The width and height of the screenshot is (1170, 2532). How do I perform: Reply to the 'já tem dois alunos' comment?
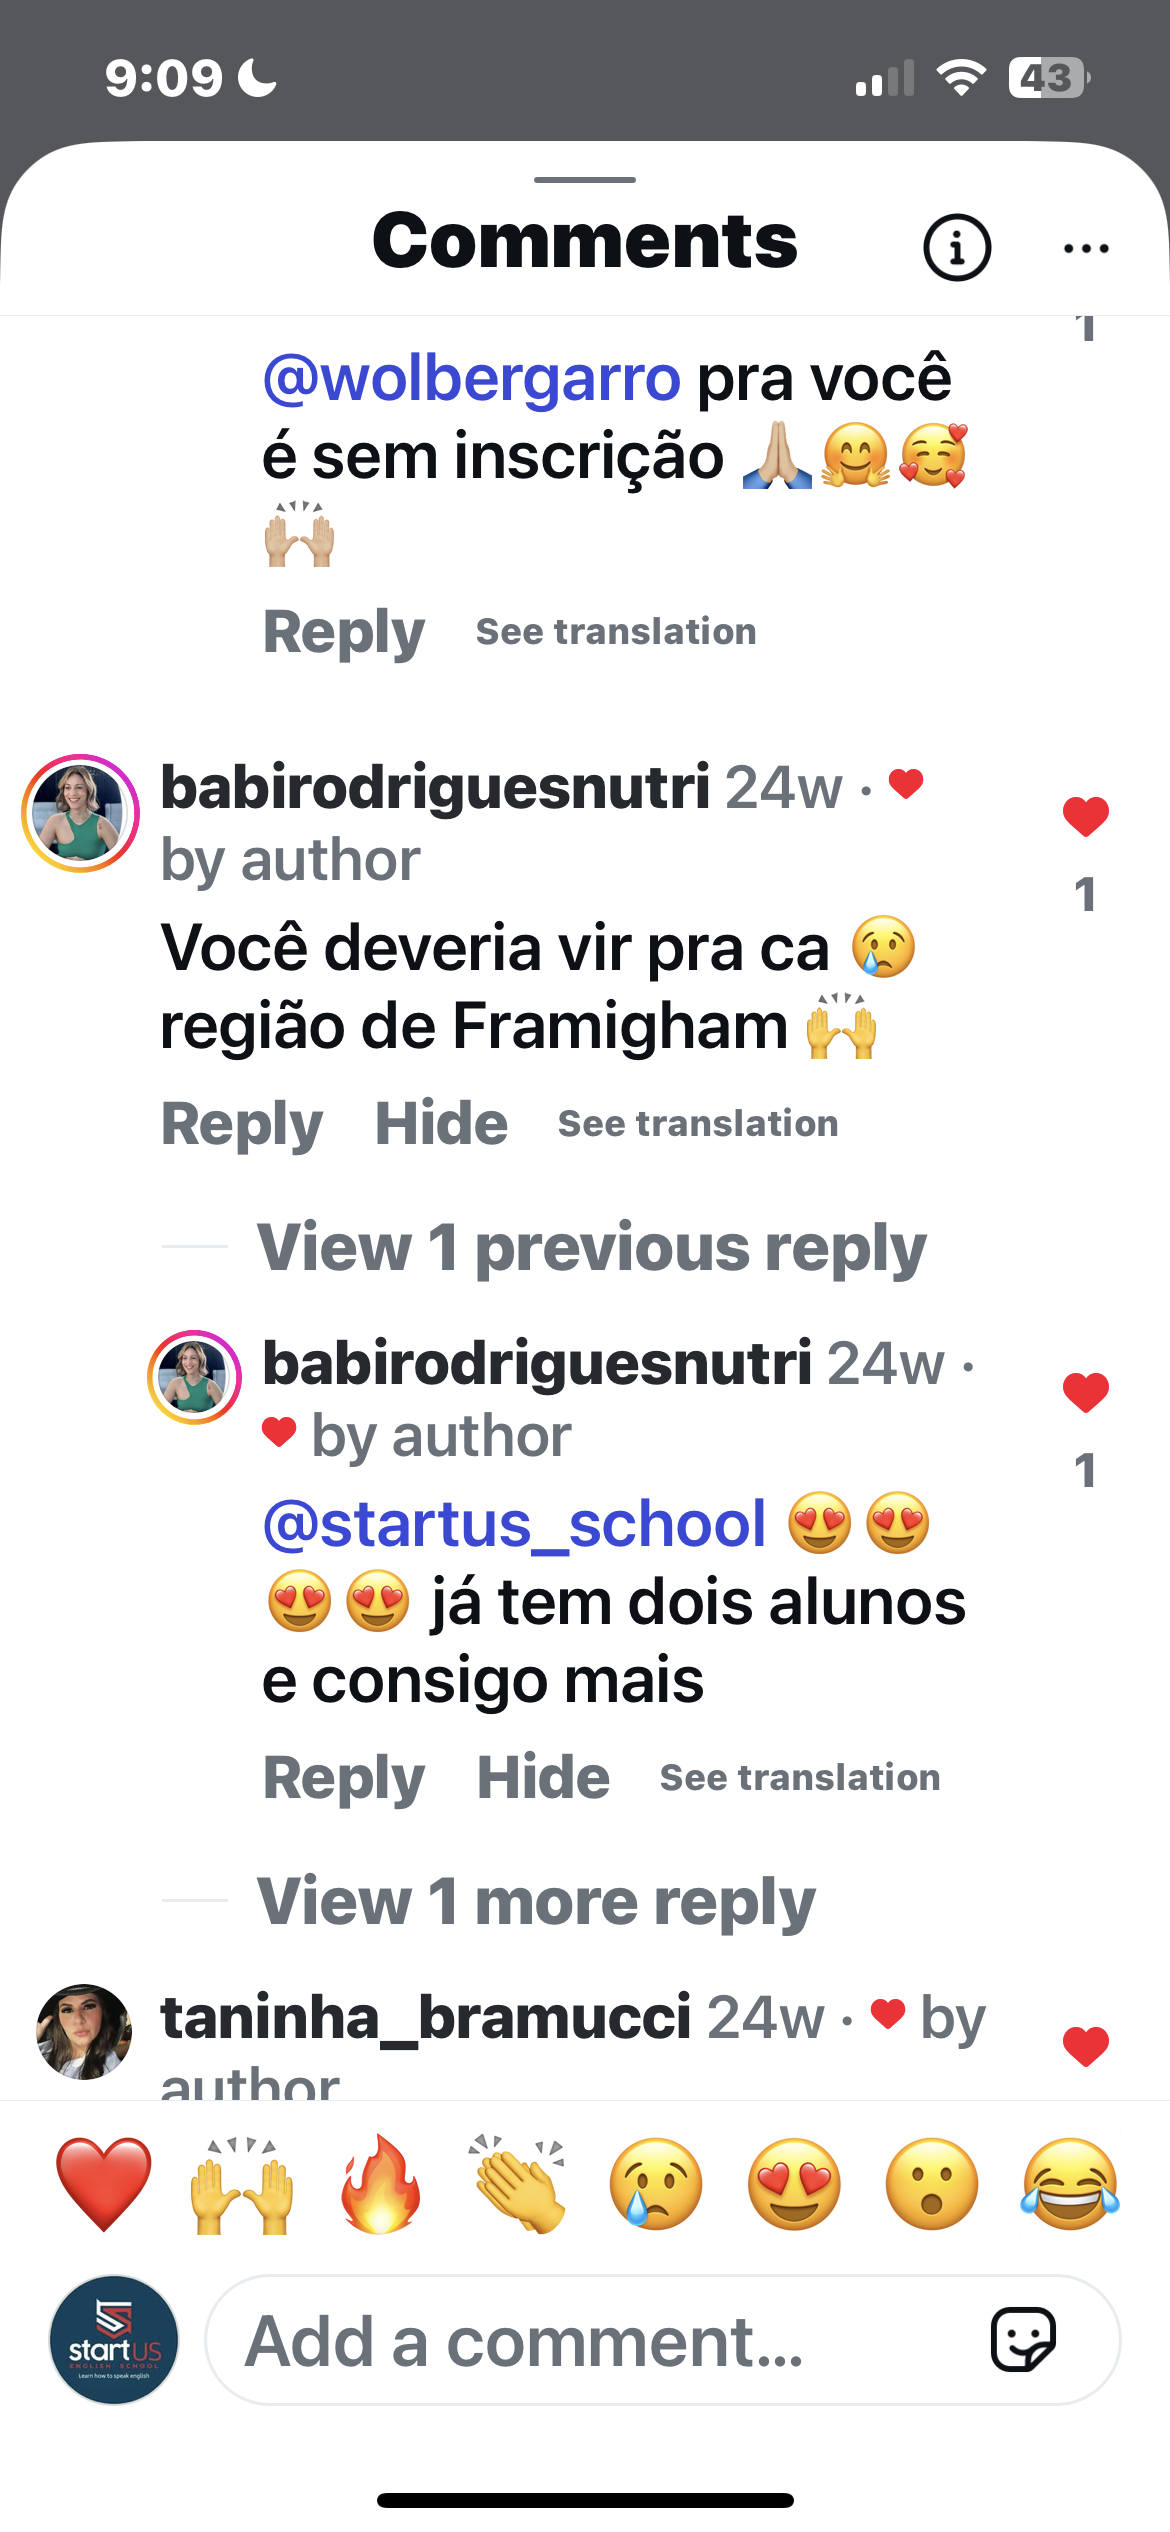click(x=343, y=1778)
